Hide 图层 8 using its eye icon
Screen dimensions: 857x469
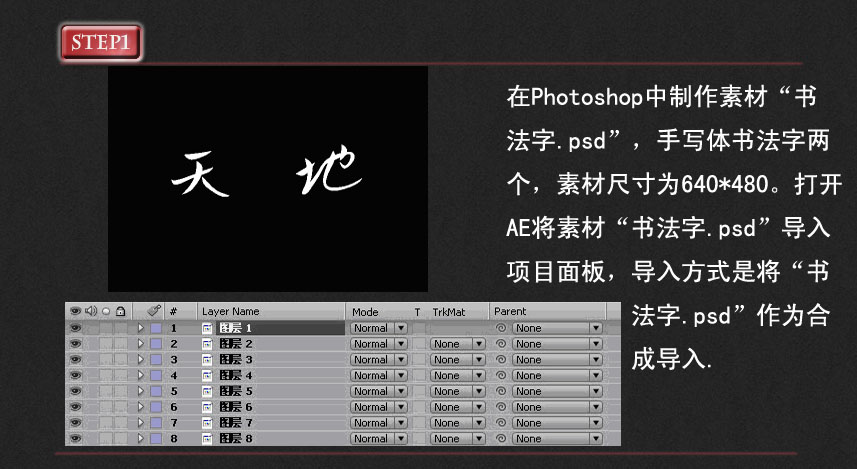pyautogui.click(x=75, y=438)
